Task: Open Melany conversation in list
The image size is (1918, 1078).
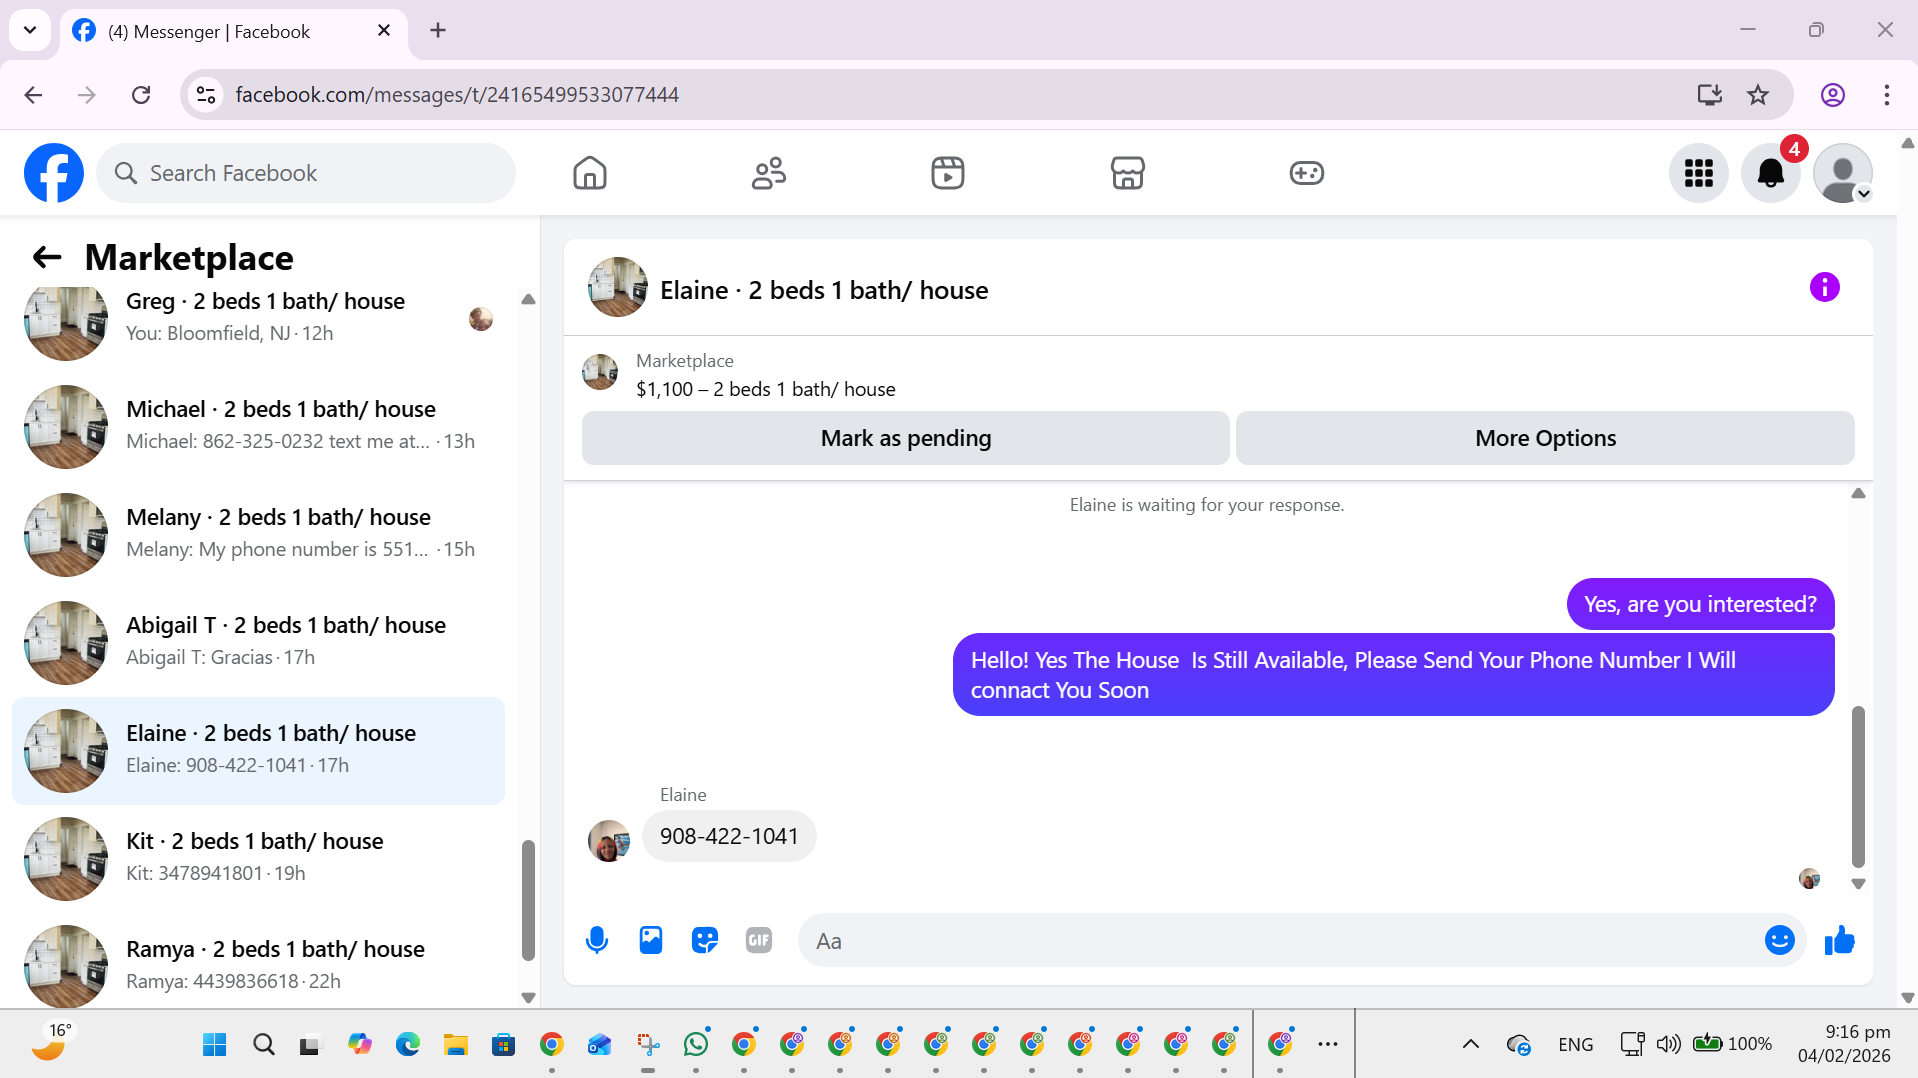Action: click(x=258, y=535)
